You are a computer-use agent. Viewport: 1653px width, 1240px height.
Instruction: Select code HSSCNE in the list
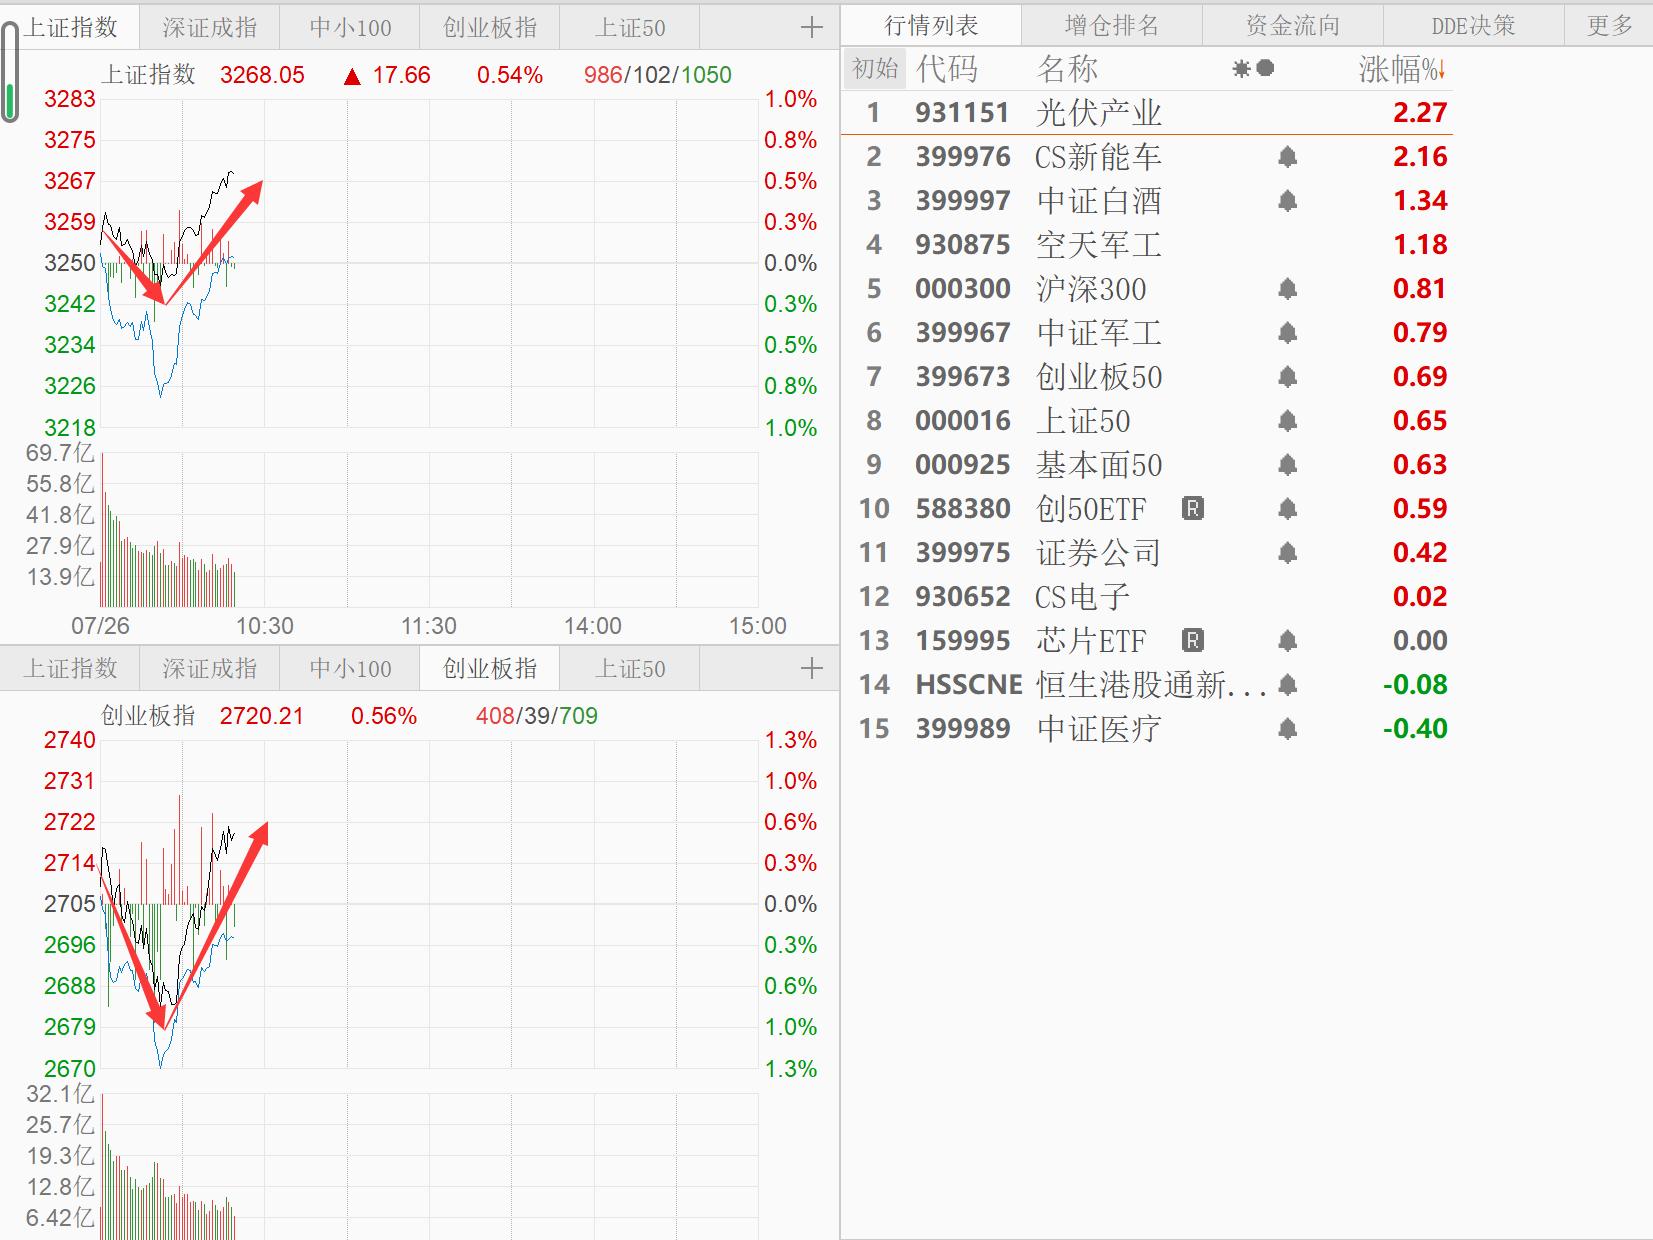click(x=968, y=685)
